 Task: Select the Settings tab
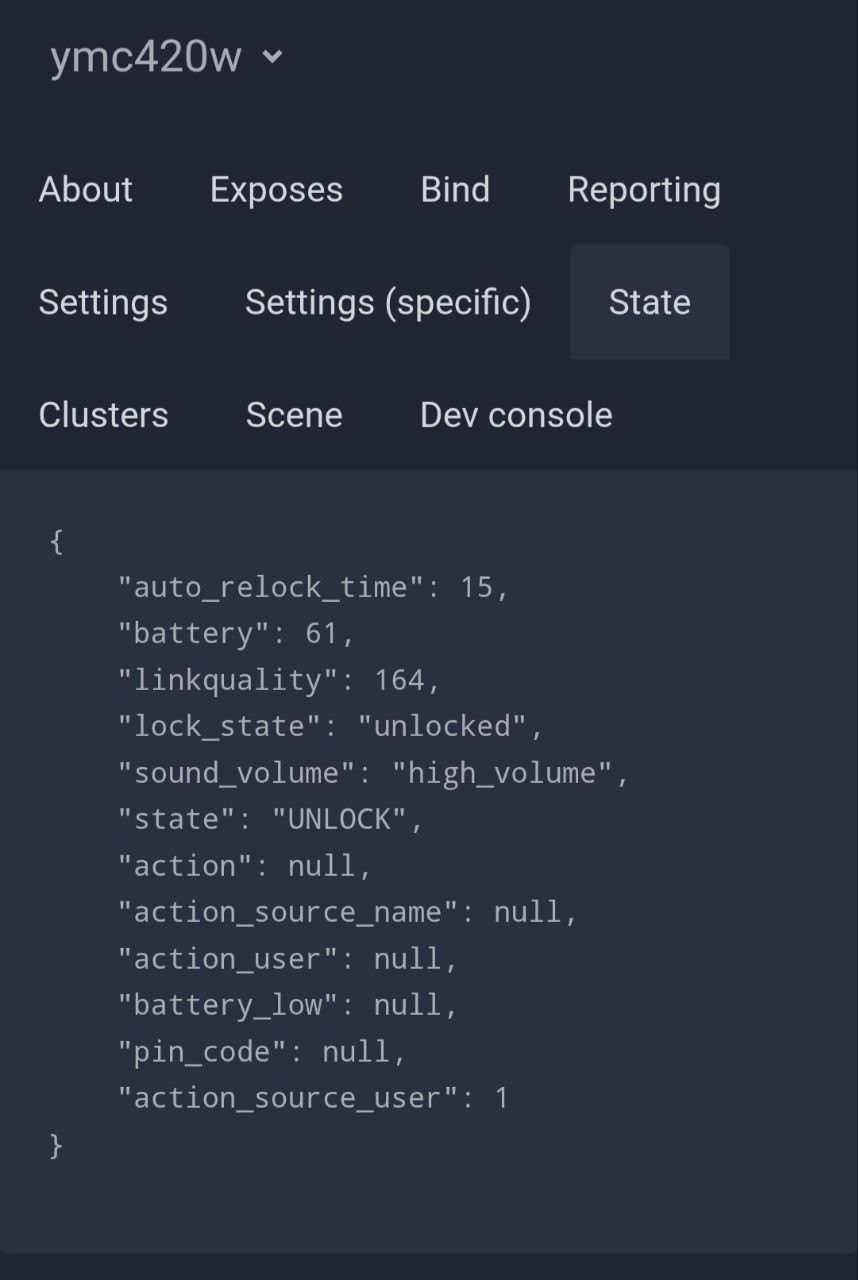pyautogui.click(x=103, y=302)
